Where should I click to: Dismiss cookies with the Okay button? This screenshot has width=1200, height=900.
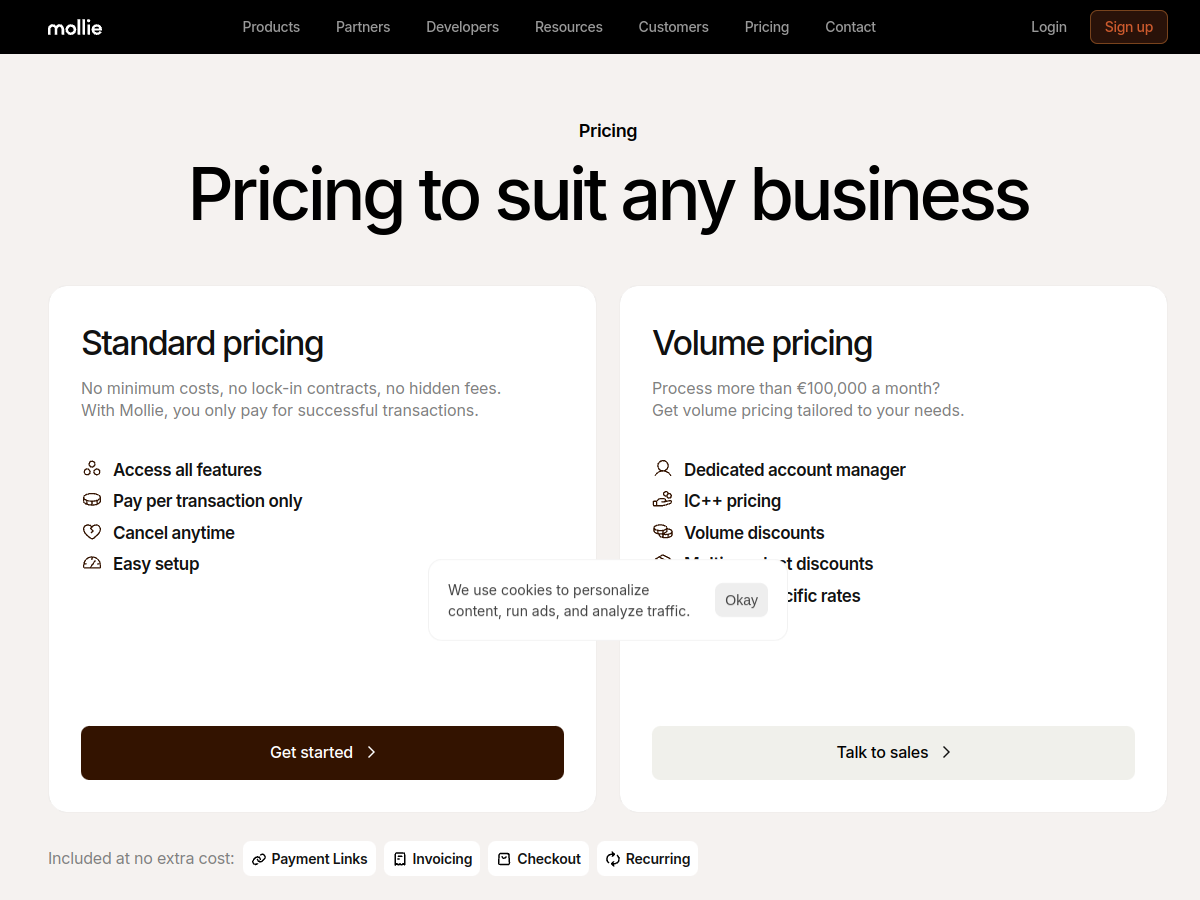(741, 600)
